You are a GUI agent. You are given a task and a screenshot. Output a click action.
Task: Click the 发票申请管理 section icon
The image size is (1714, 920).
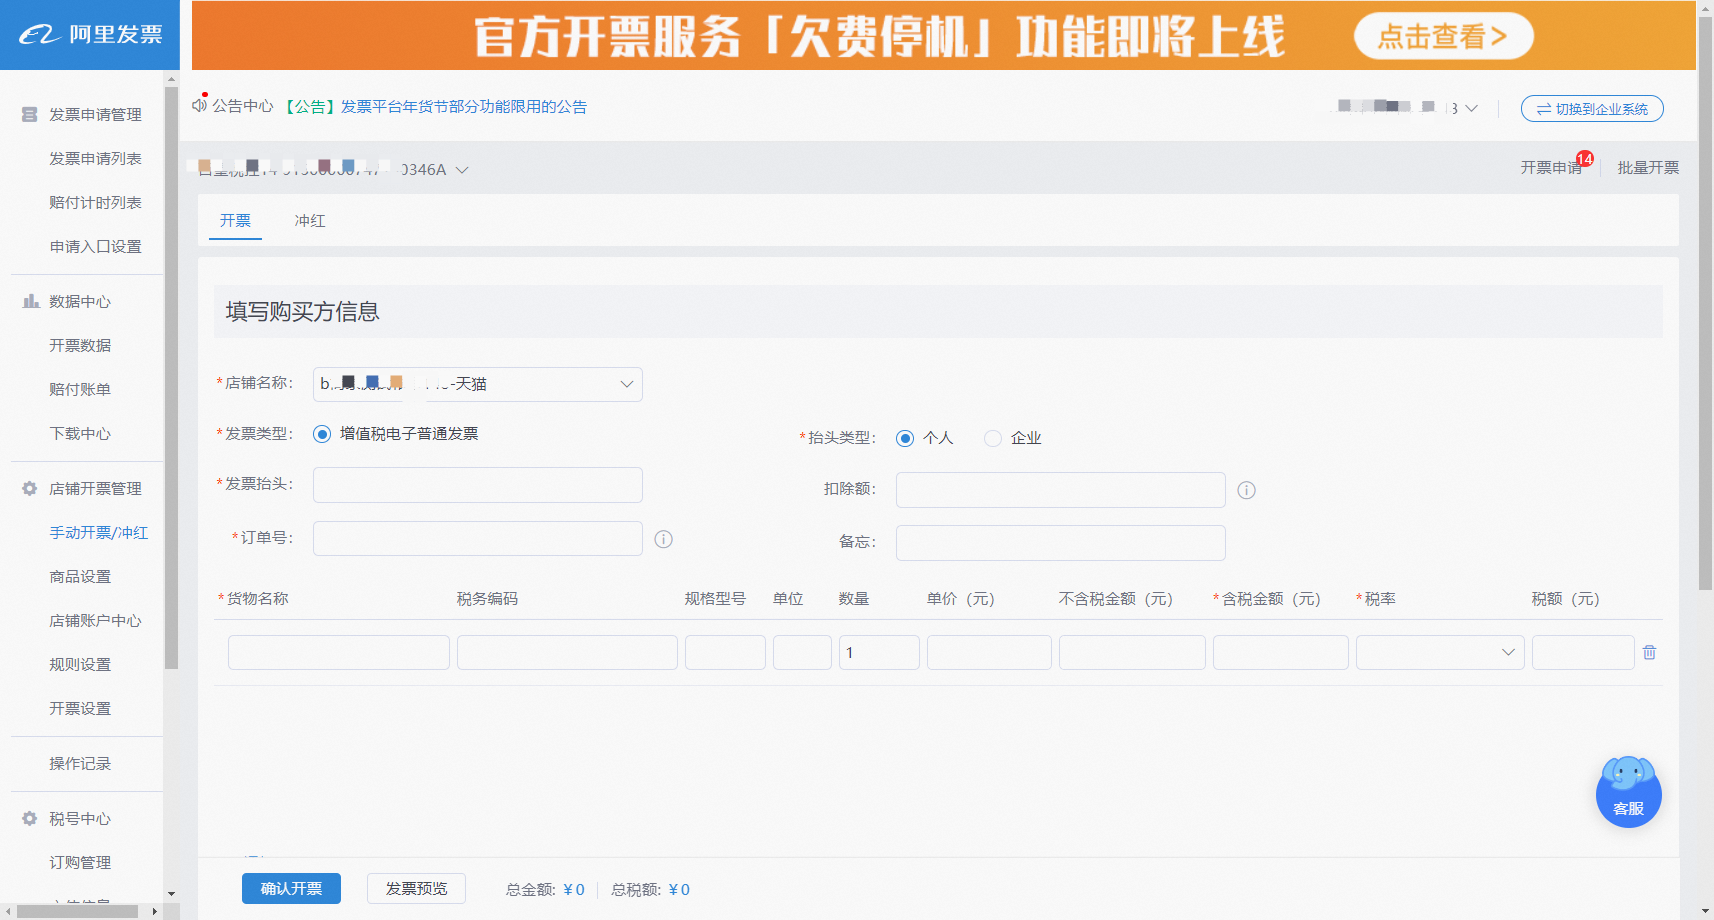[30, 115]
